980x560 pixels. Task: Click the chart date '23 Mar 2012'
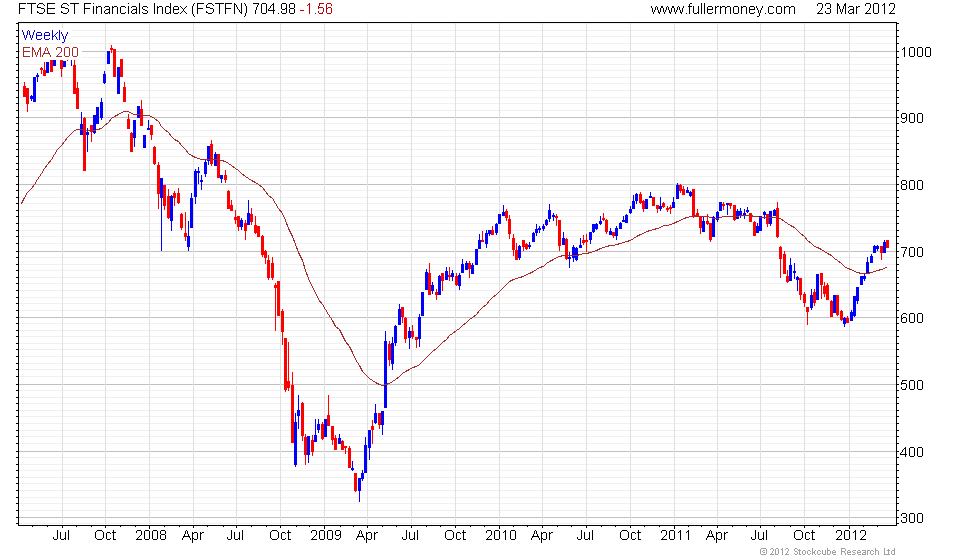[856, 9]
